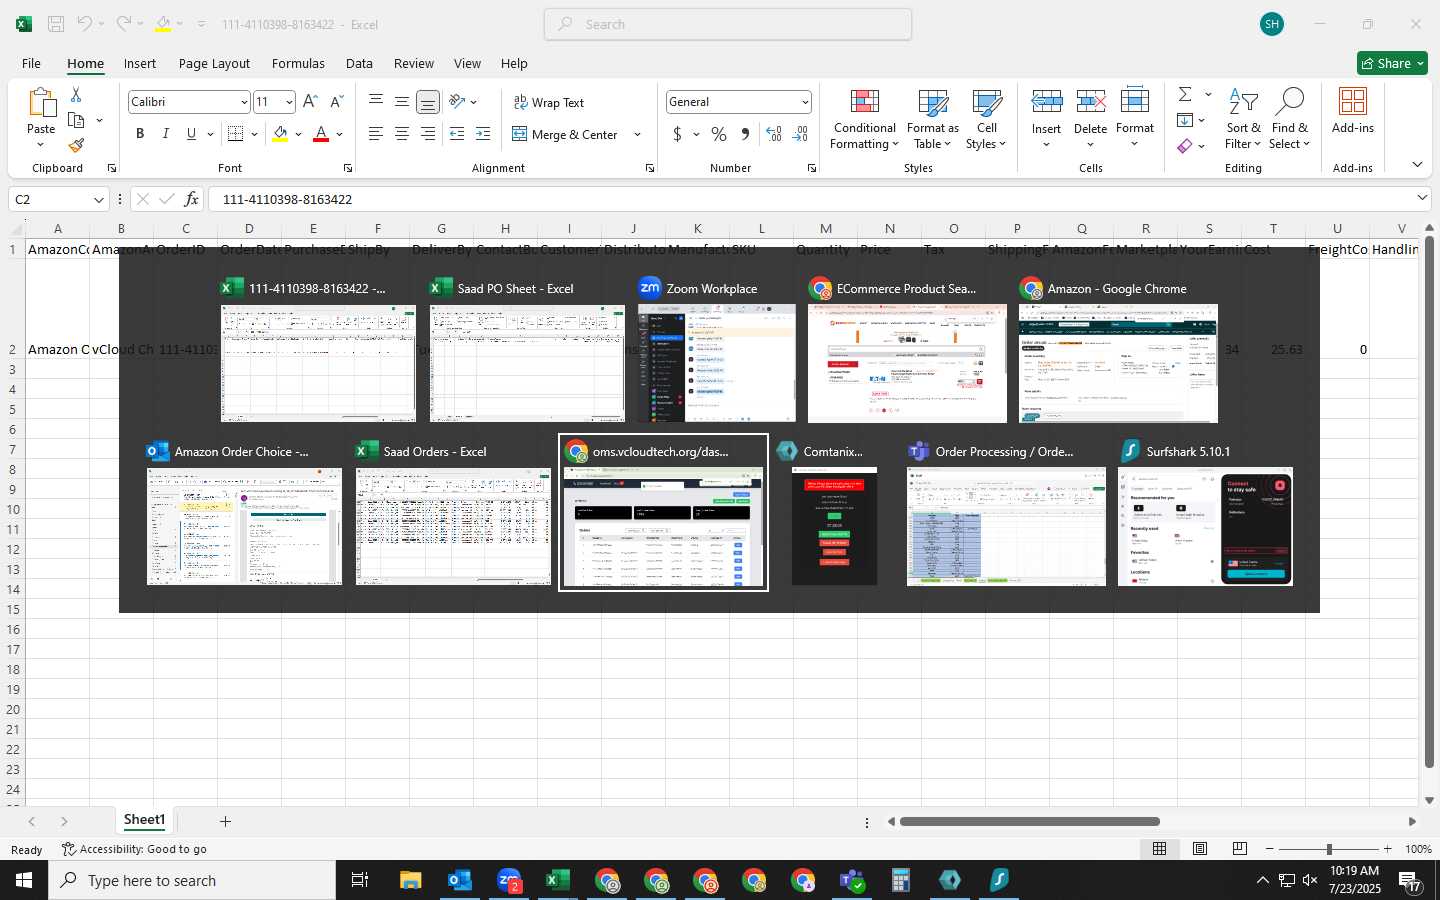
Task: Click the Find & Select button
Action: (1289, 119)
